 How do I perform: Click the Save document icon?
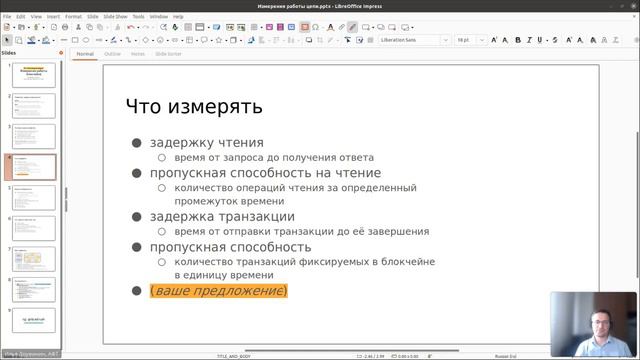36,27
